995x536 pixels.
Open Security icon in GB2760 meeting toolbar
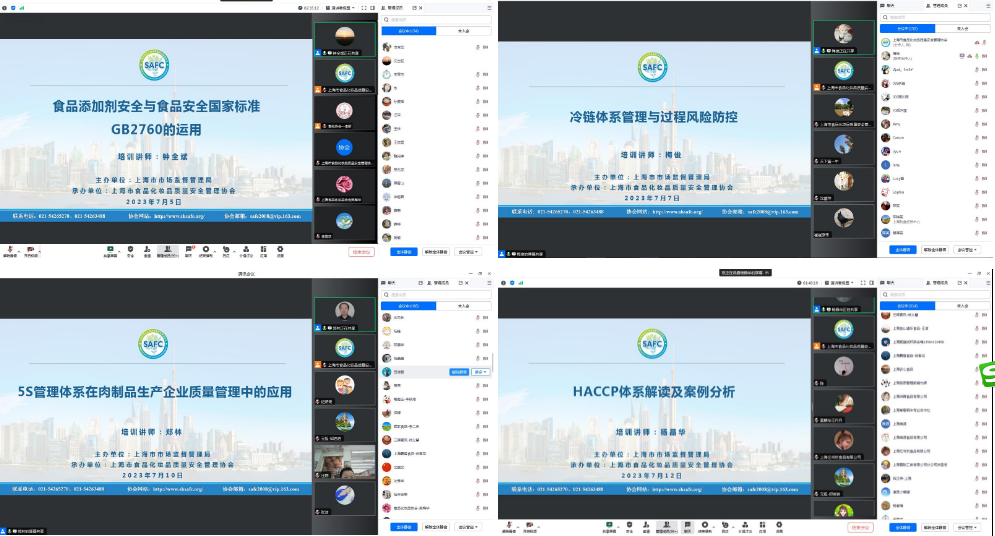point(129,250)
